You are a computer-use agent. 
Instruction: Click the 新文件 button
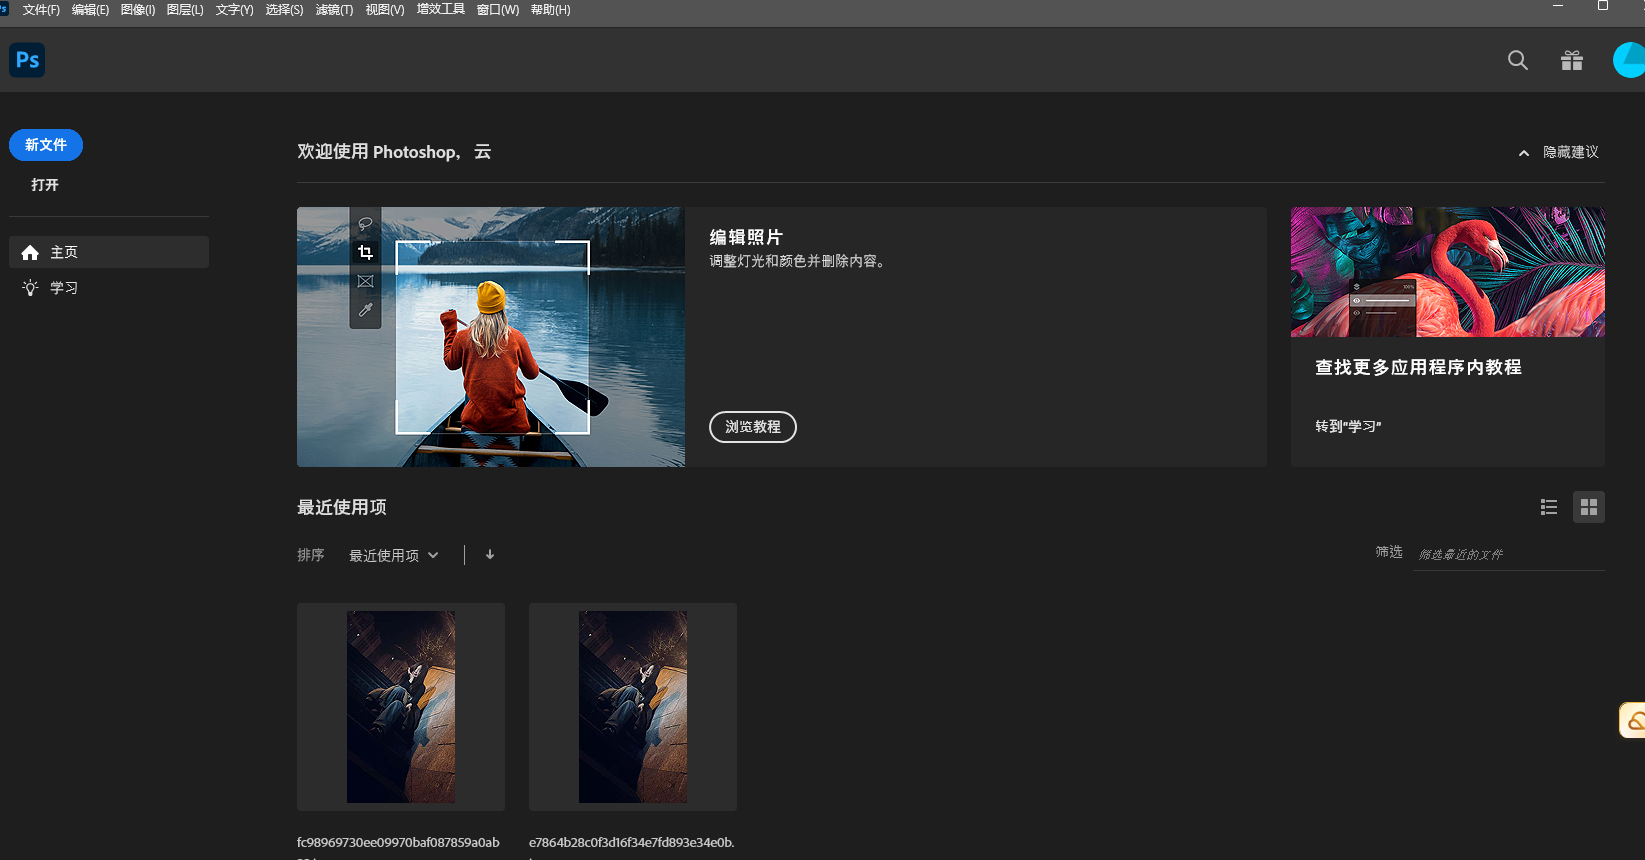pyautogui.click(x=46, y=145)
